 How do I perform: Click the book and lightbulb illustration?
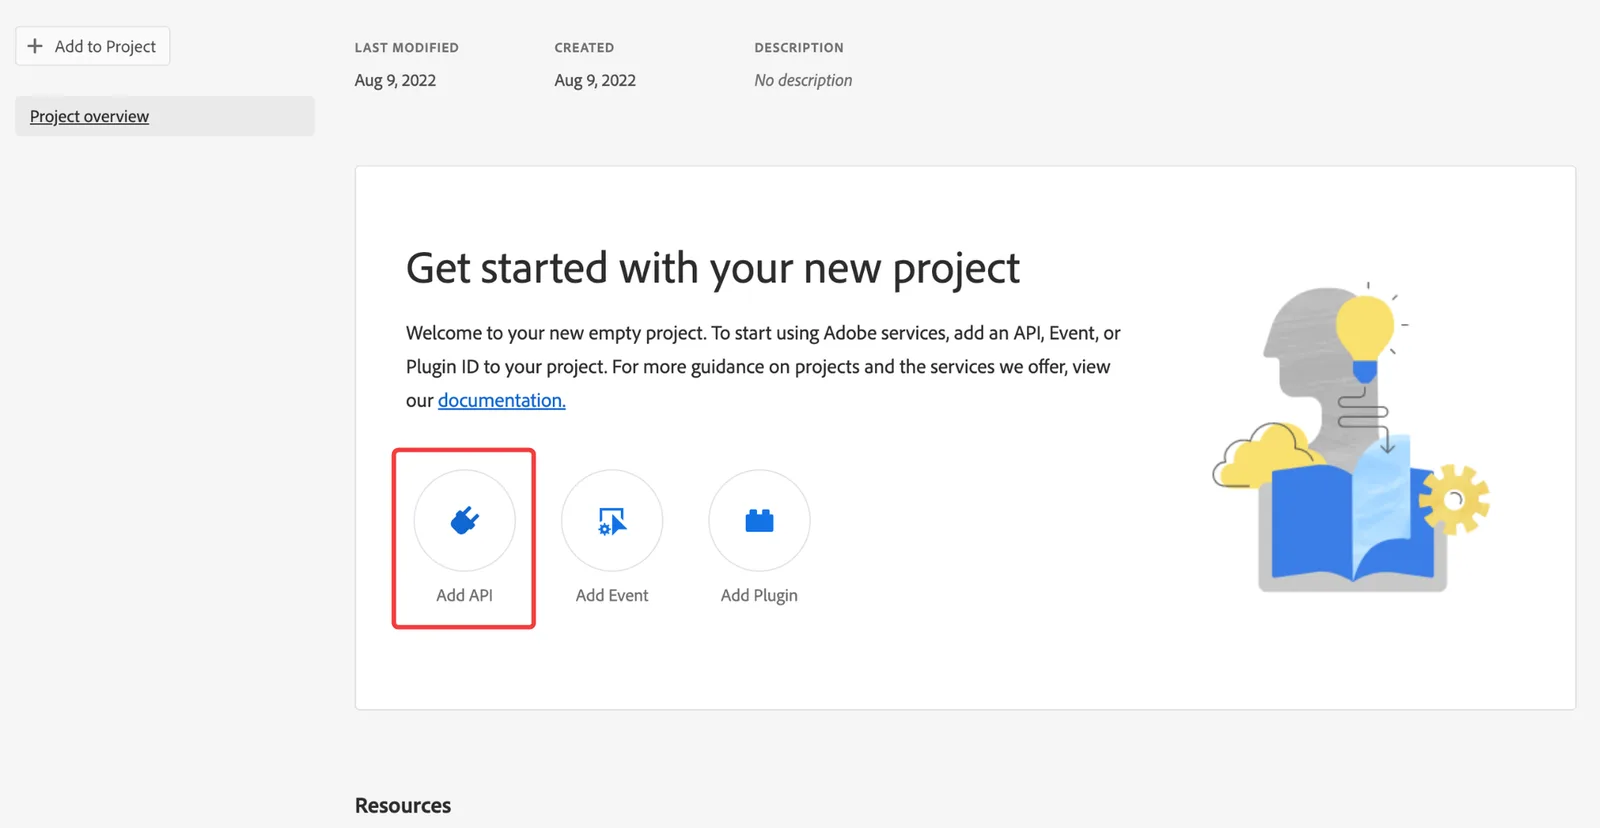[1351, 437]
